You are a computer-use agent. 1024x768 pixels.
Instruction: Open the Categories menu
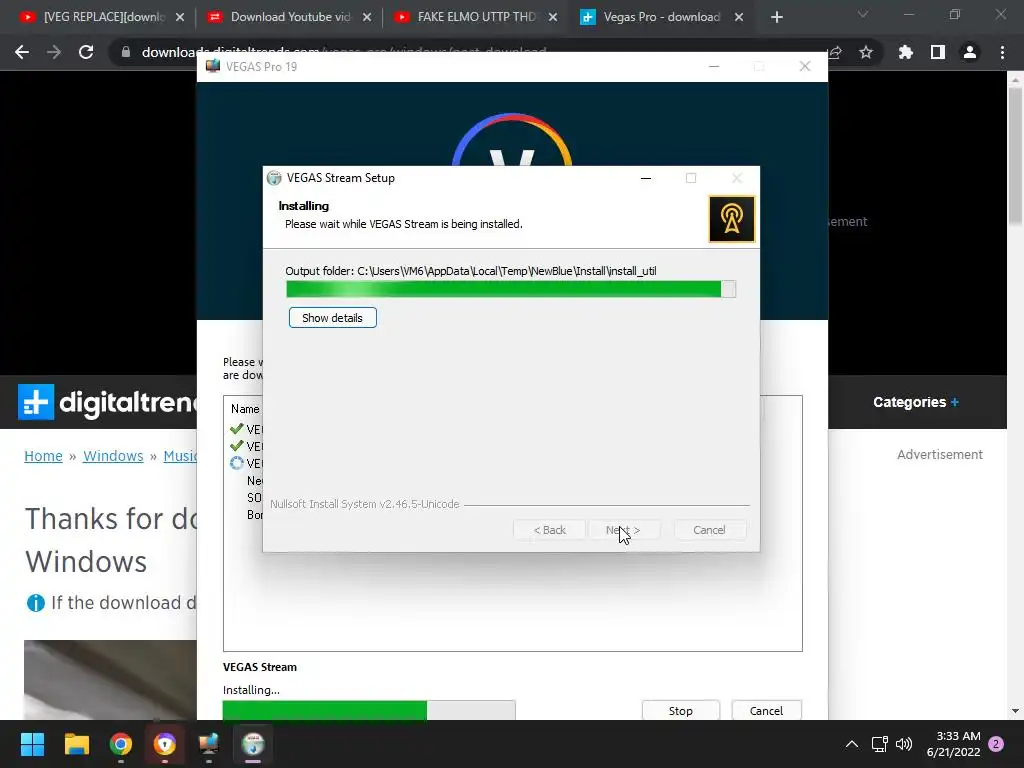(916, 402)
